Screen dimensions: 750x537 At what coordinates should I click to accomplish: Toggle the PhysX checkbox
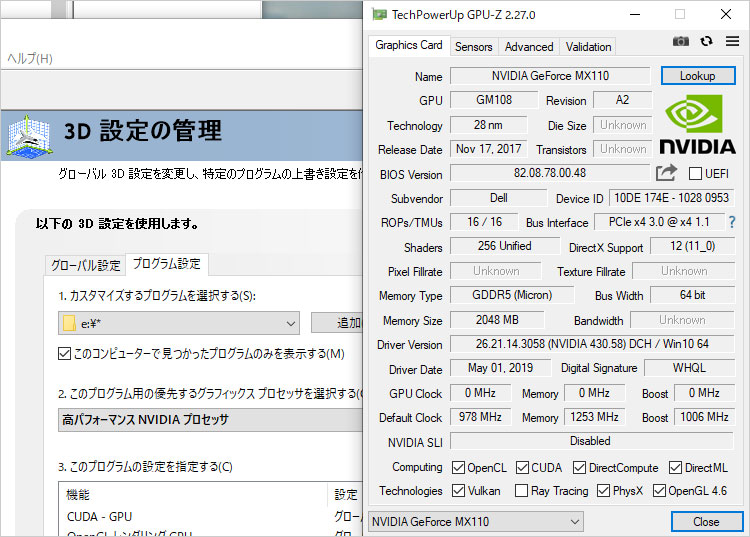pyautogui.click(x=604, y=491)
